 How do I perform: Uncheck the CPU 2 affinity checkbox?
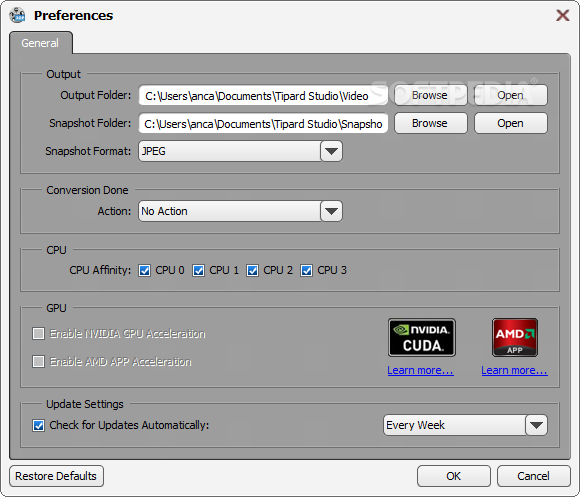[x=252, y=271]
